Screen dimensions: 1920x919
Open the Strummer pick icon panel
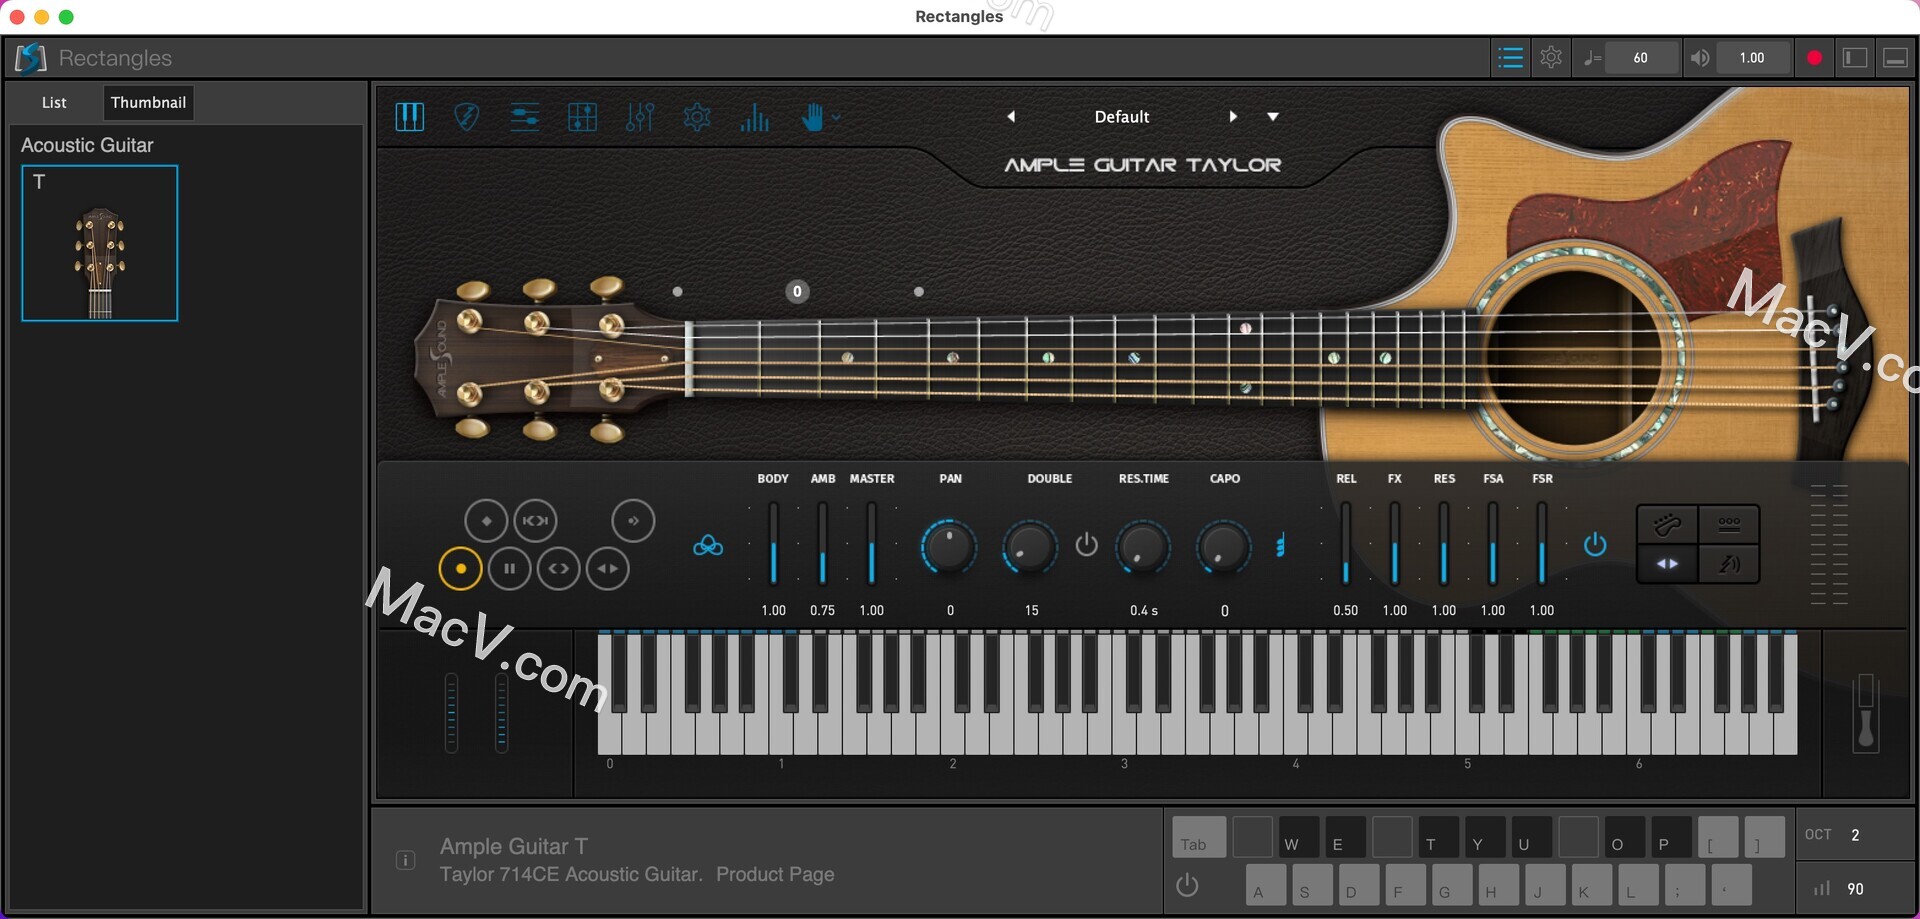466,117
